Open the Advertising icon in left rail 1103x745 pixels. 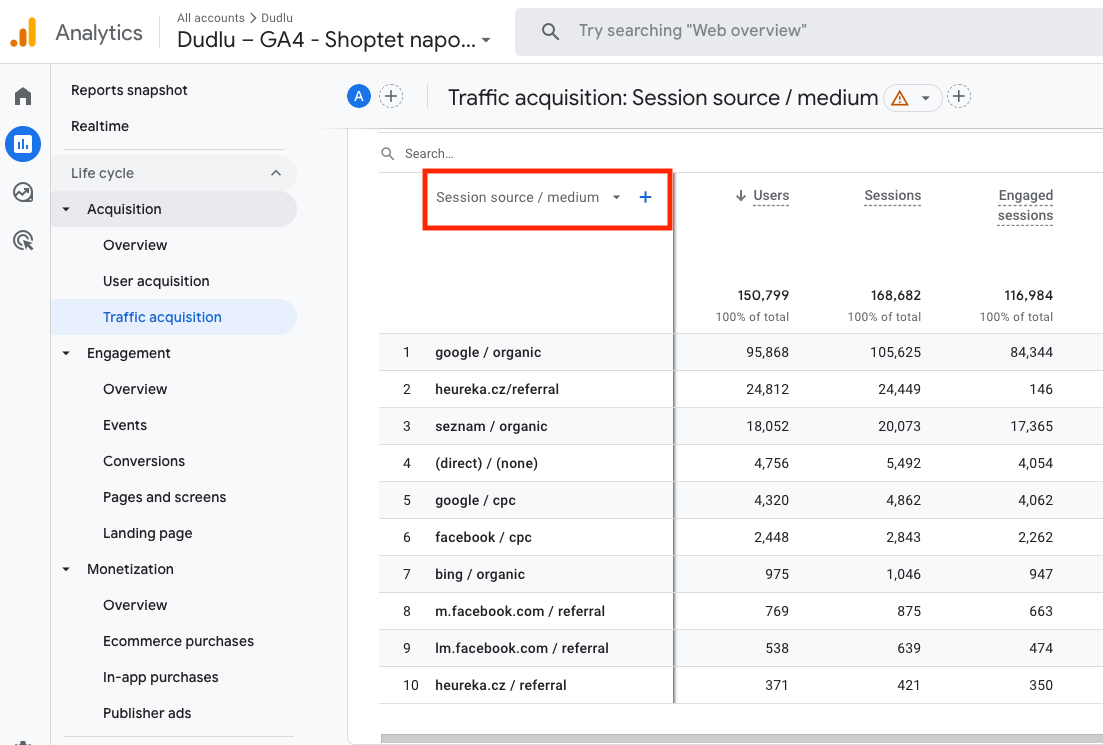point(23,240)
